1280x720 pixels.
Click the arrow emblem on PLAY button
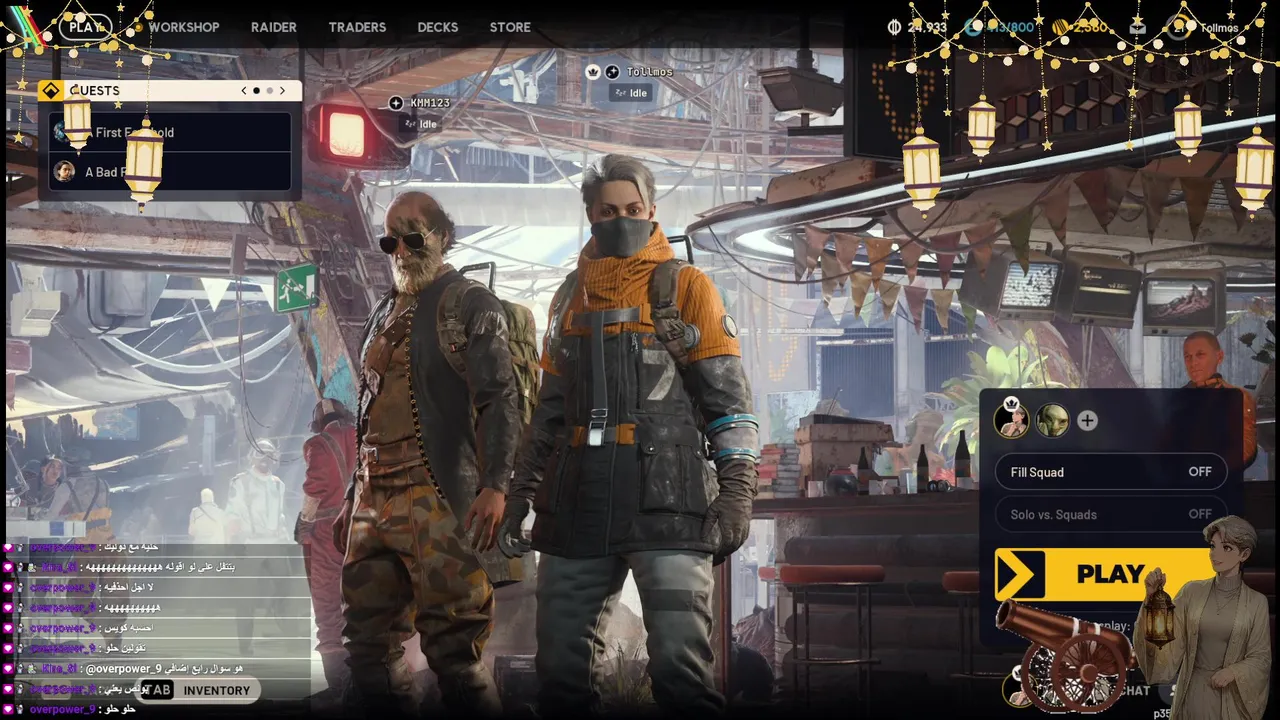[x=1020, y=575]
